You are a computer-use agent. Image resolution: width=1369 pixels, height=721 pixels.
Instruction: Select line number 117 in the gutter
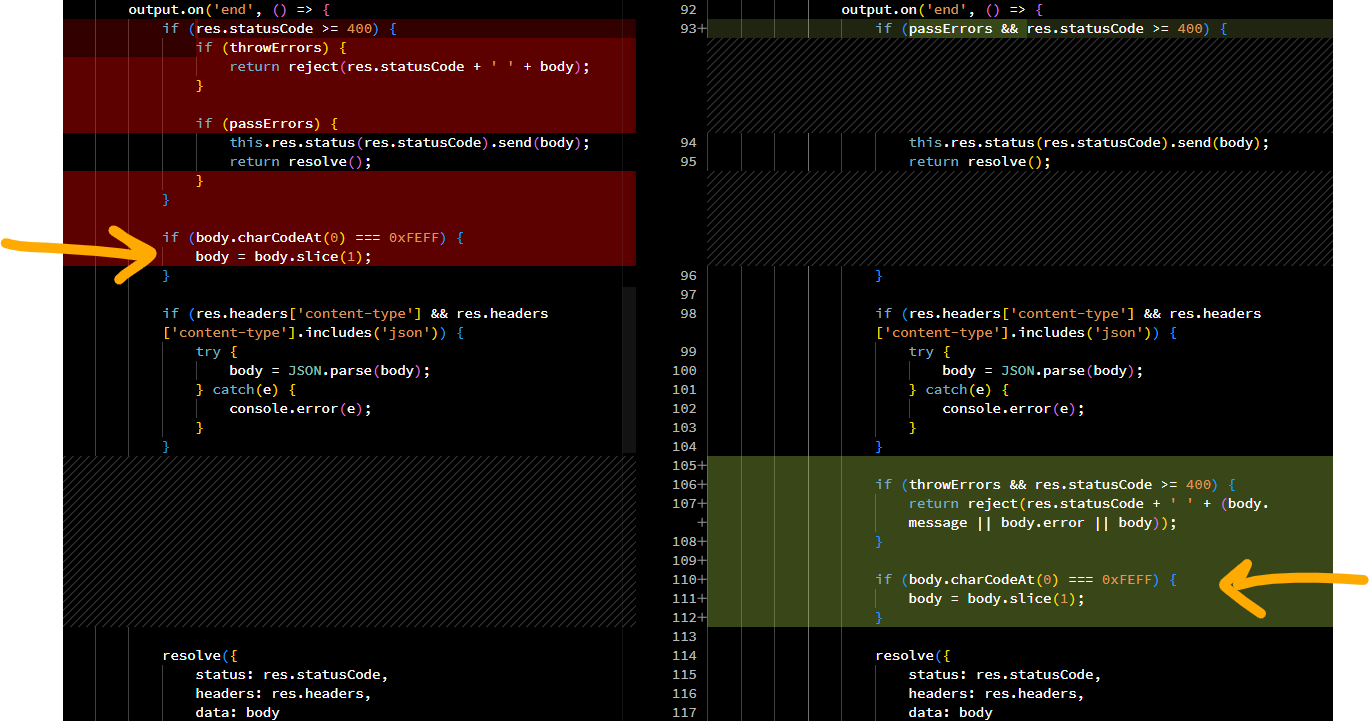tap(686, 712)
